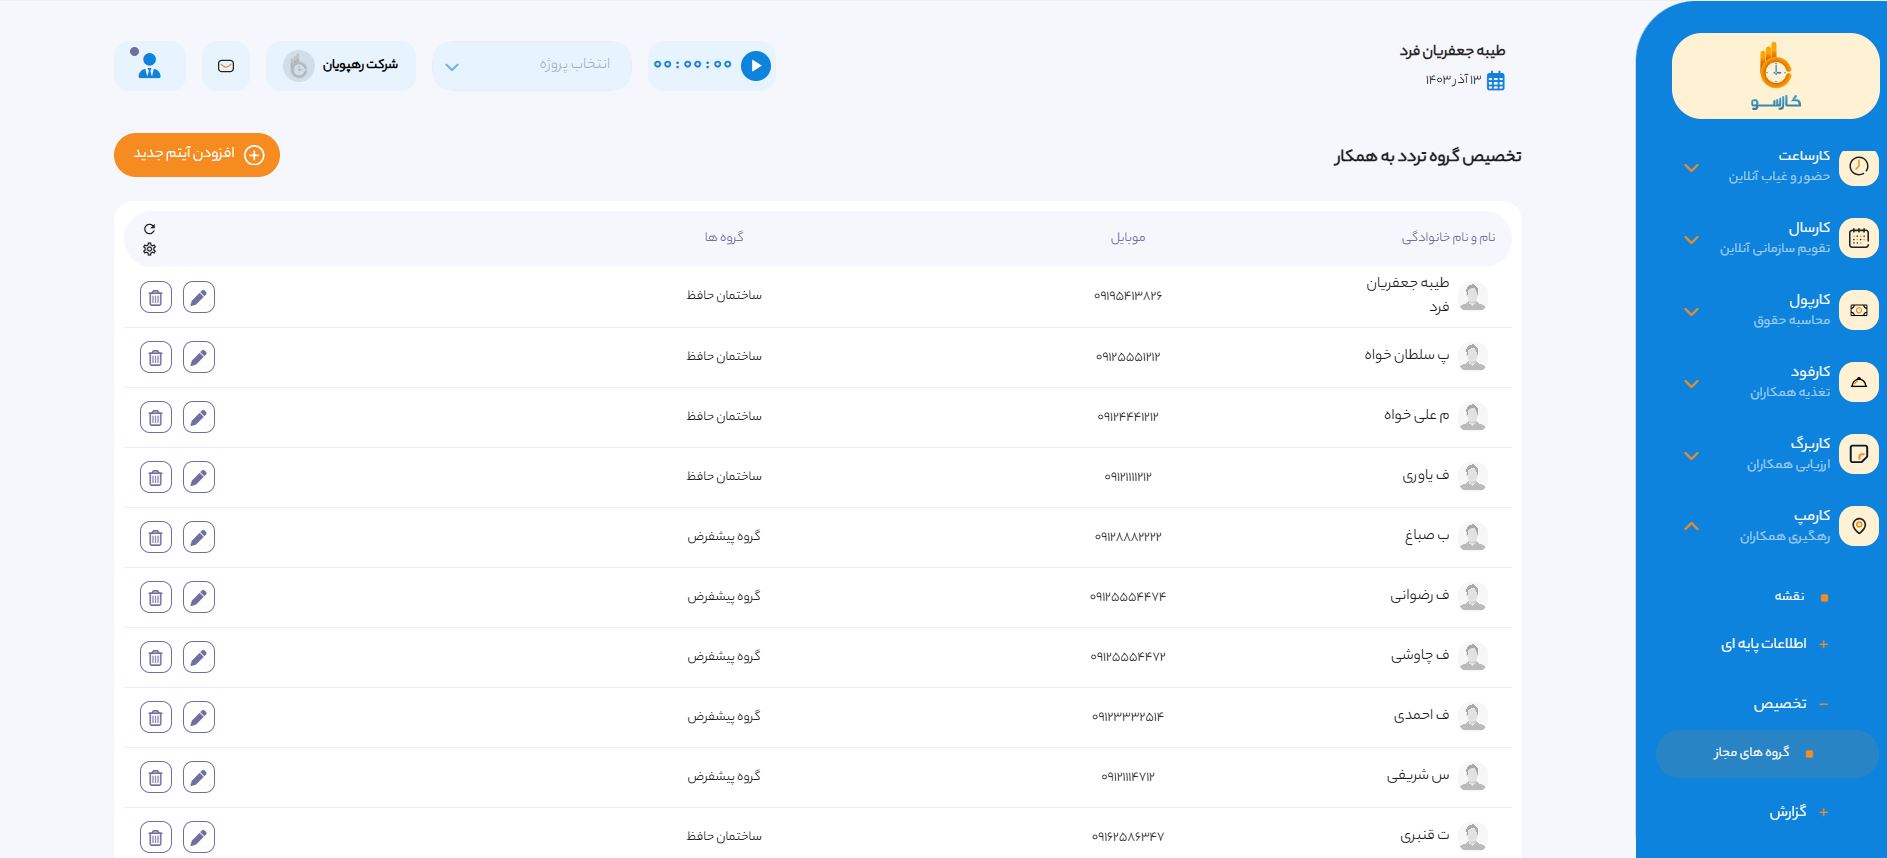Open the انتخاب پروژه dropdown
Viewport: 1887px width, 858px height.
(531, 66)
